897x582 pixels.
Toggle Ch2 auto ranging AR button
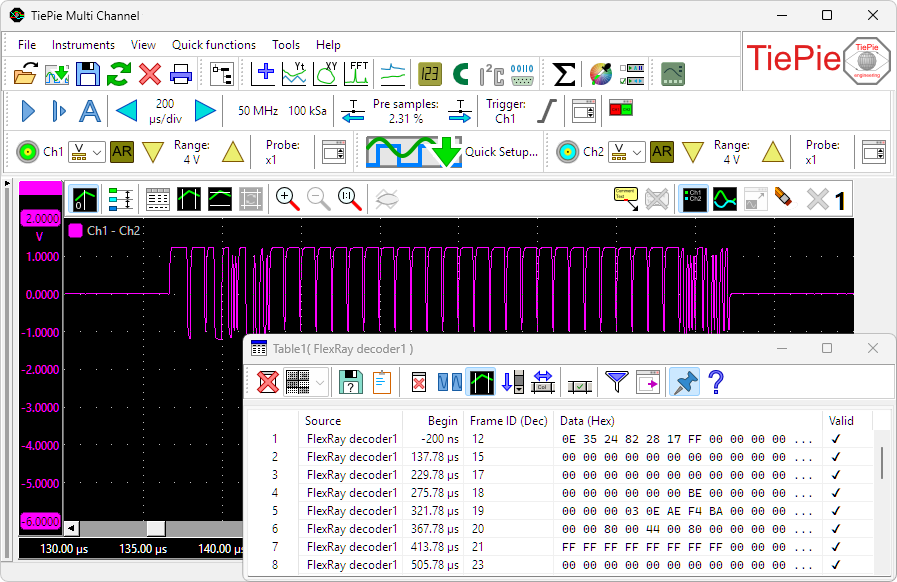661,152
